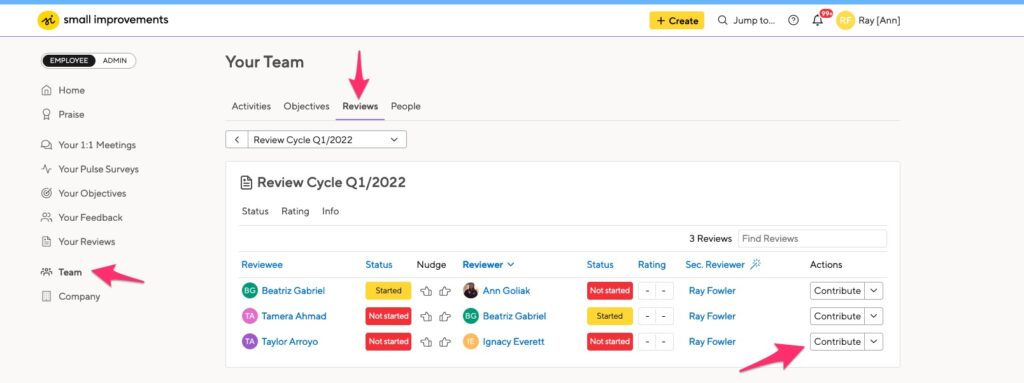1024x383 pixels.
Task: Open reviewer Ann Goliak's link
Action: (506, 291)
